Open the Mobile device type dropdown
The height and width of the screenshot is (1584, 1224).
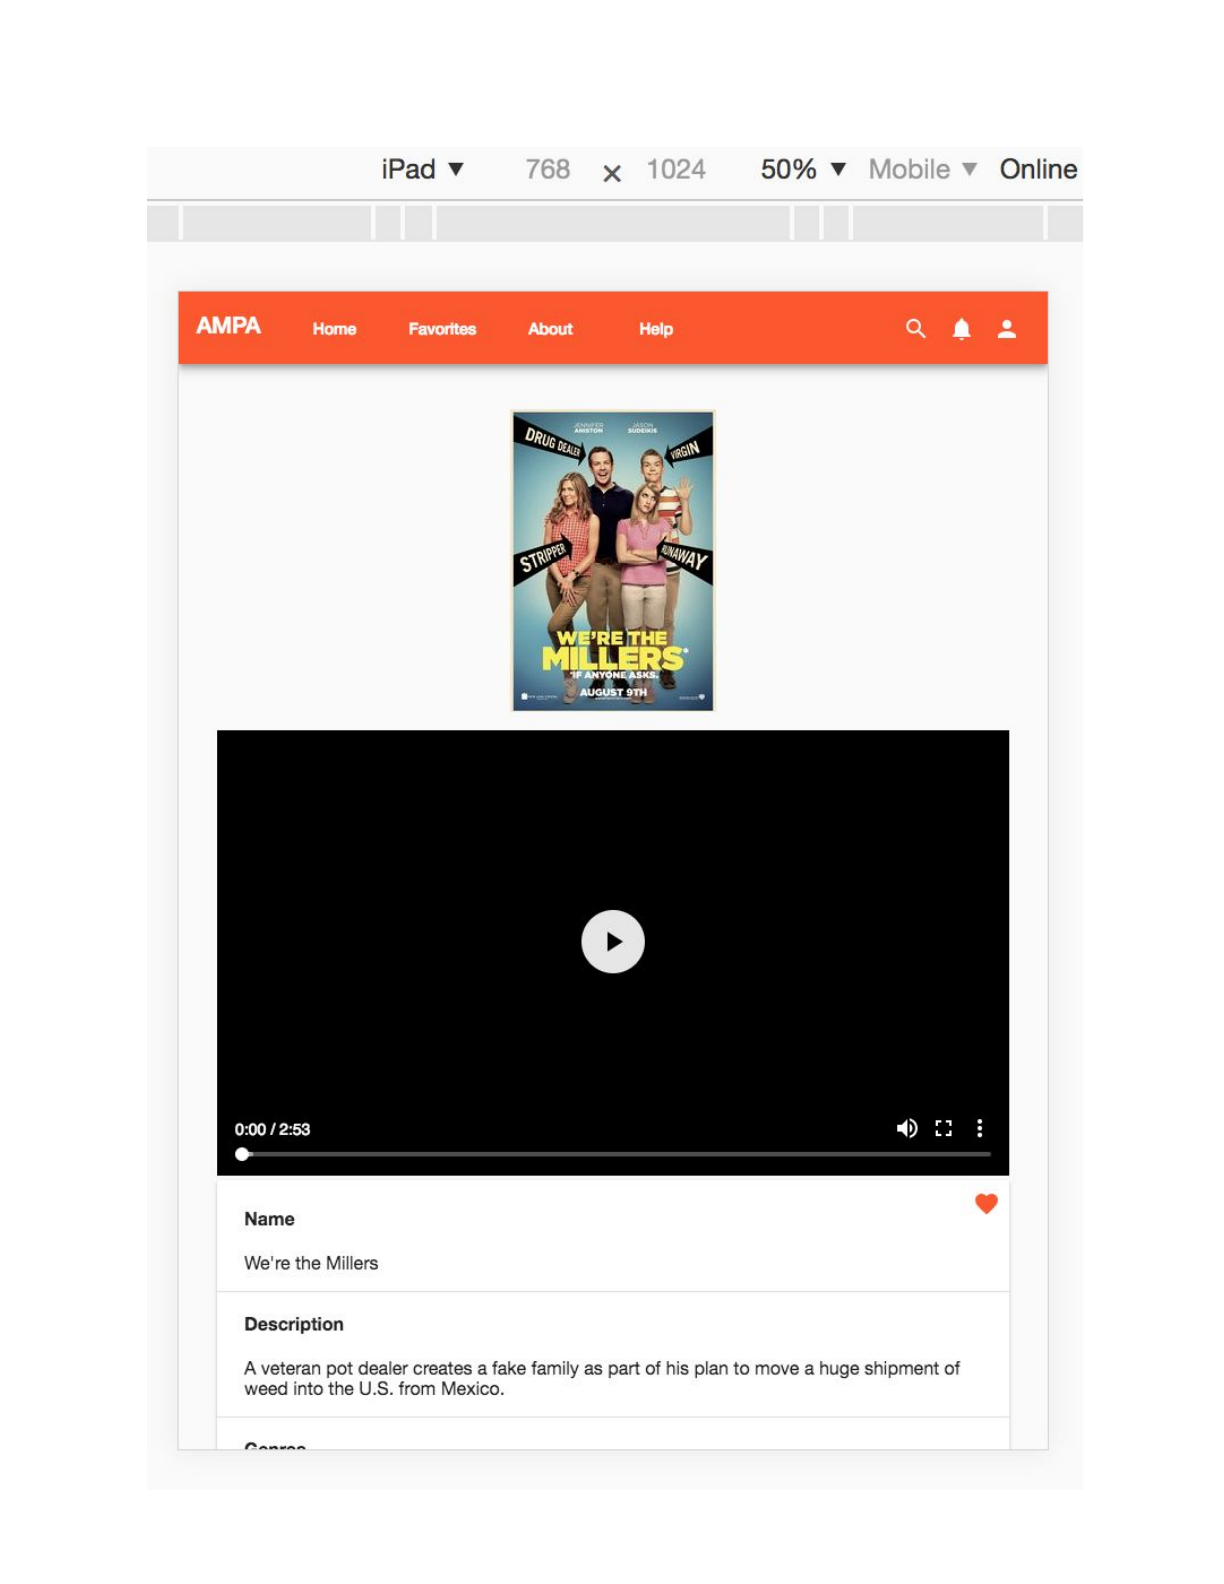click(x=922, y=169)
